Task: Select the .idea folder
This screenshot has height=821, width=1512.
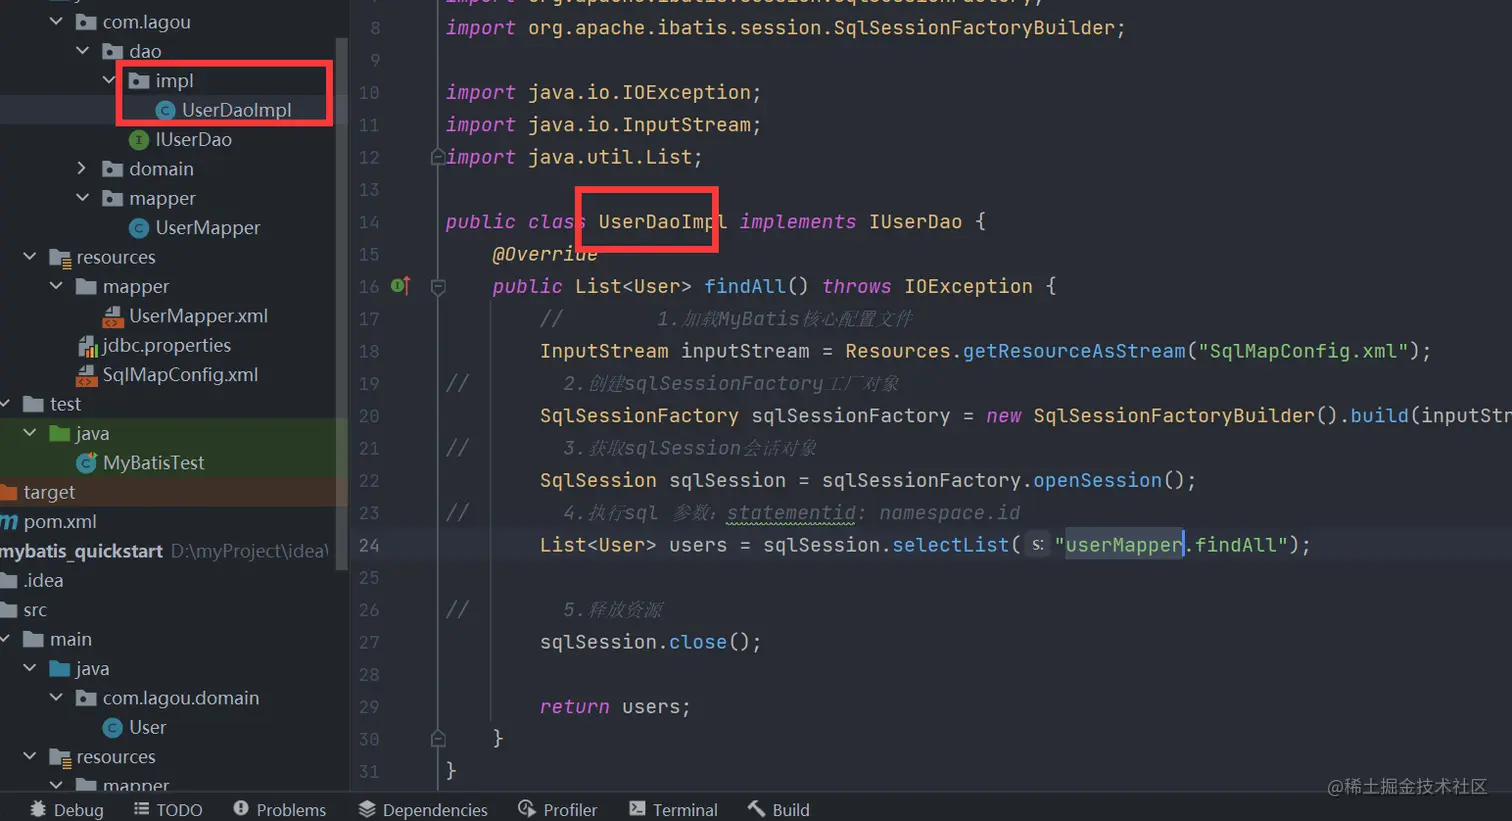Action: (43, 580)
